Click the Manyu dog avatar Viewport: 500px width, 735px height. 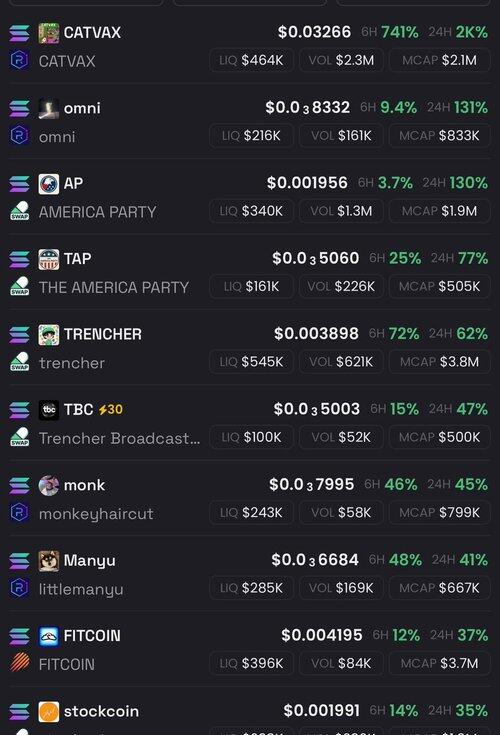pos(49,561)
